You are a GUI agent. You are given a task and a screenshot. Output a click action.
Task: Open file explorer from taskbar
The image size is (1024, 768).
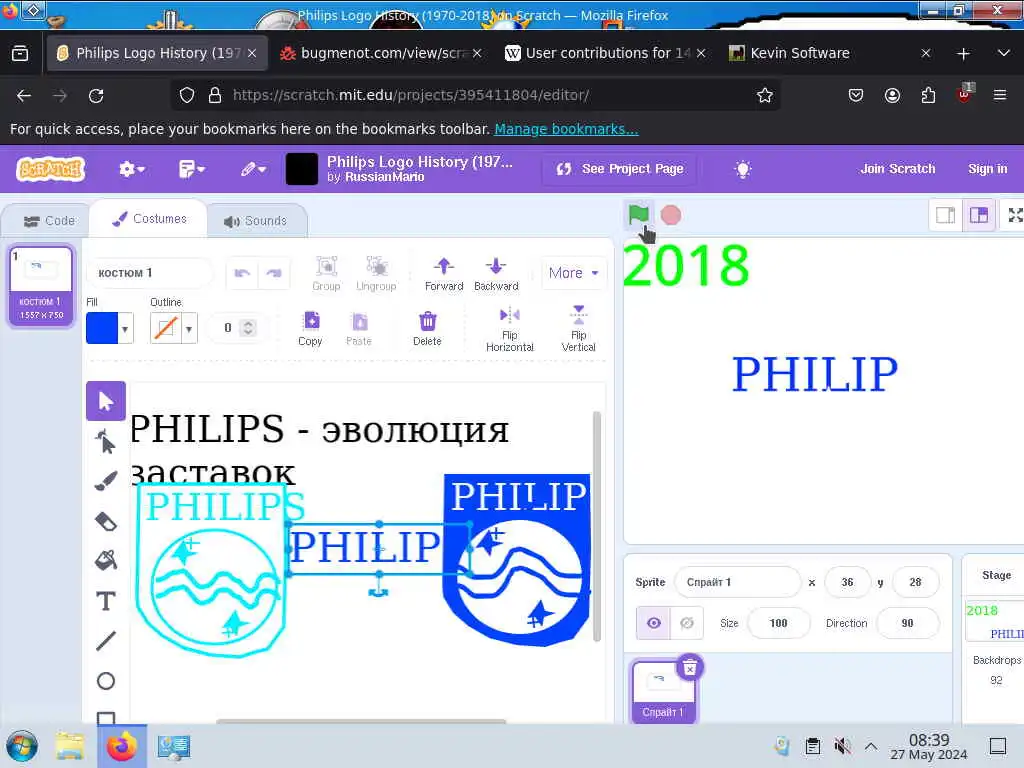(x=70, y=746)
